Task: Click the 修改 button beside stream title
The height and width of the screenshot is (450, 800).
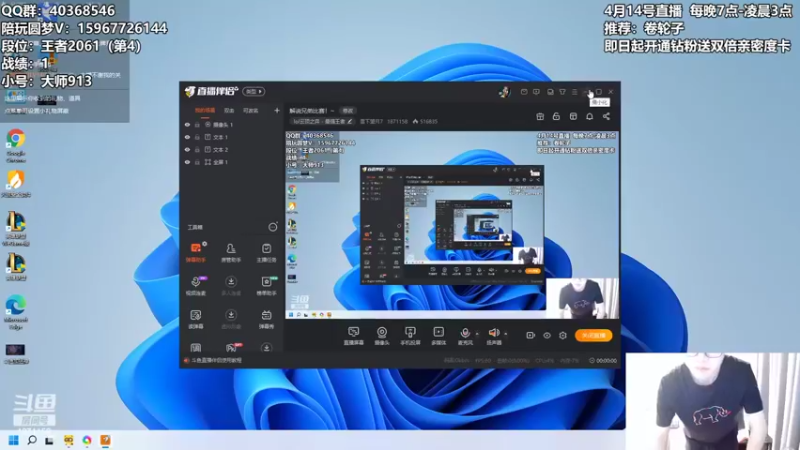Action: tap(348, 111)
